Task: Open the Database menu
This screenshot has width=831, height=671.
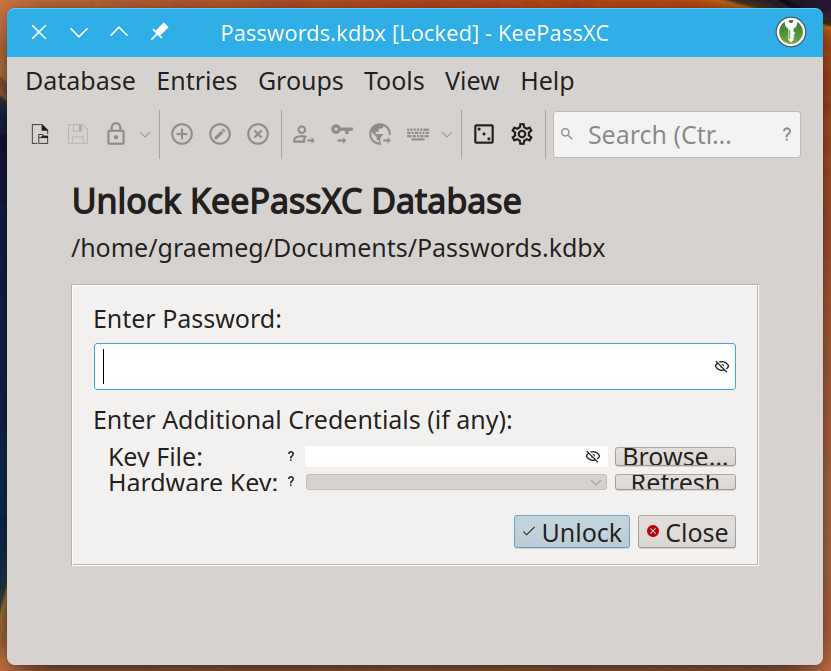Action: click(80, 81)
